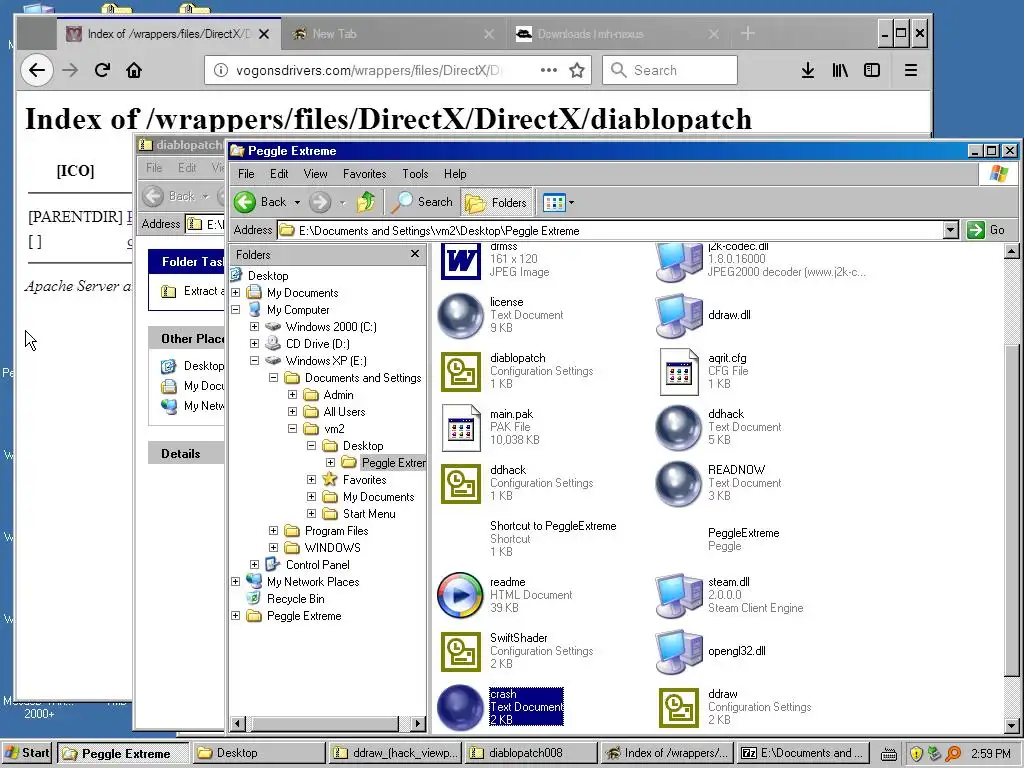Screen dimensions: 1024x768
Task: Select the readme HTML Document icon
Action: (460, 596)
